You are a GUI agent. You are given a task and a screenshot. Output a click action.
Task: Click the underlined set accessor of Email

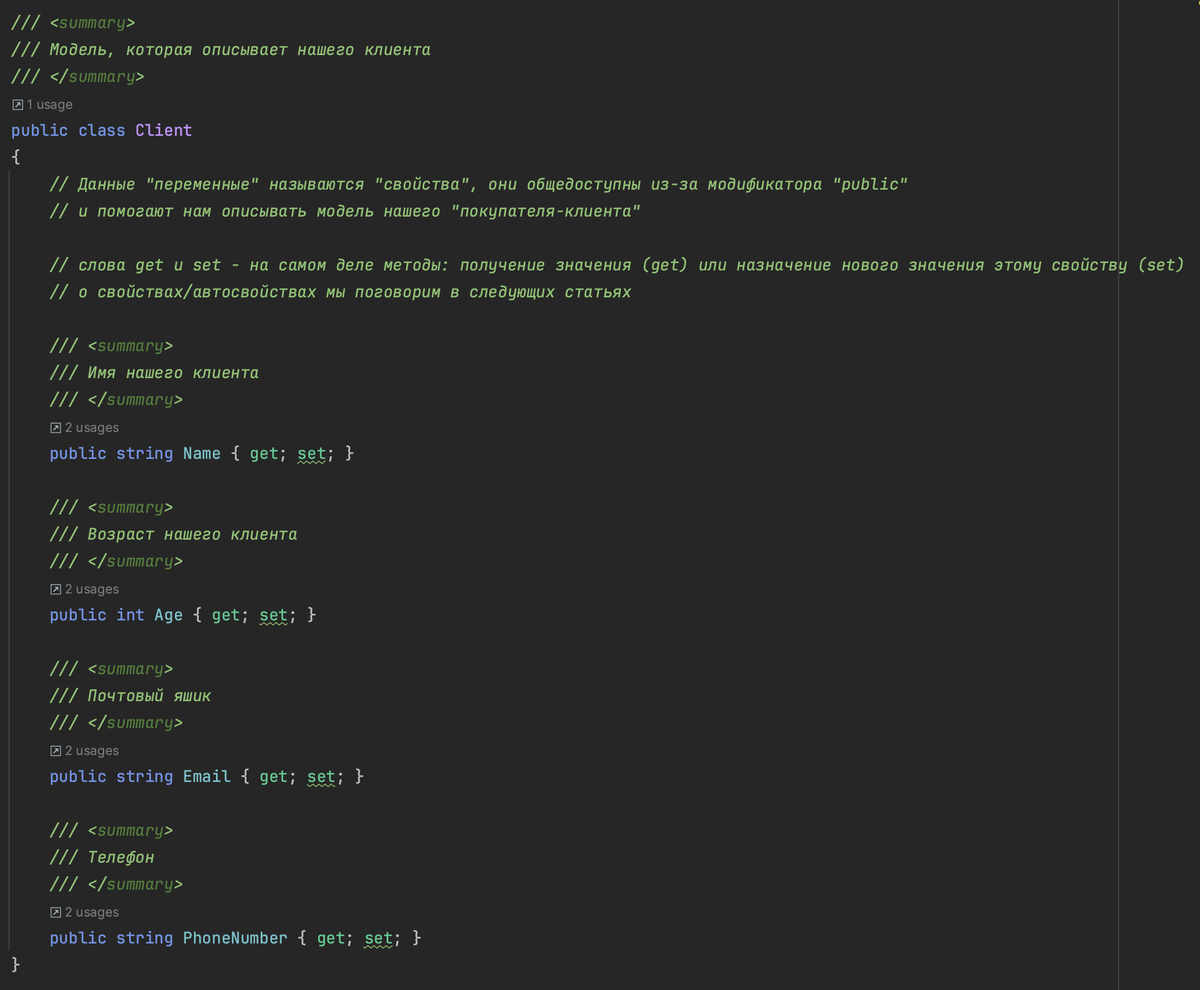click(x=322, y=777)
